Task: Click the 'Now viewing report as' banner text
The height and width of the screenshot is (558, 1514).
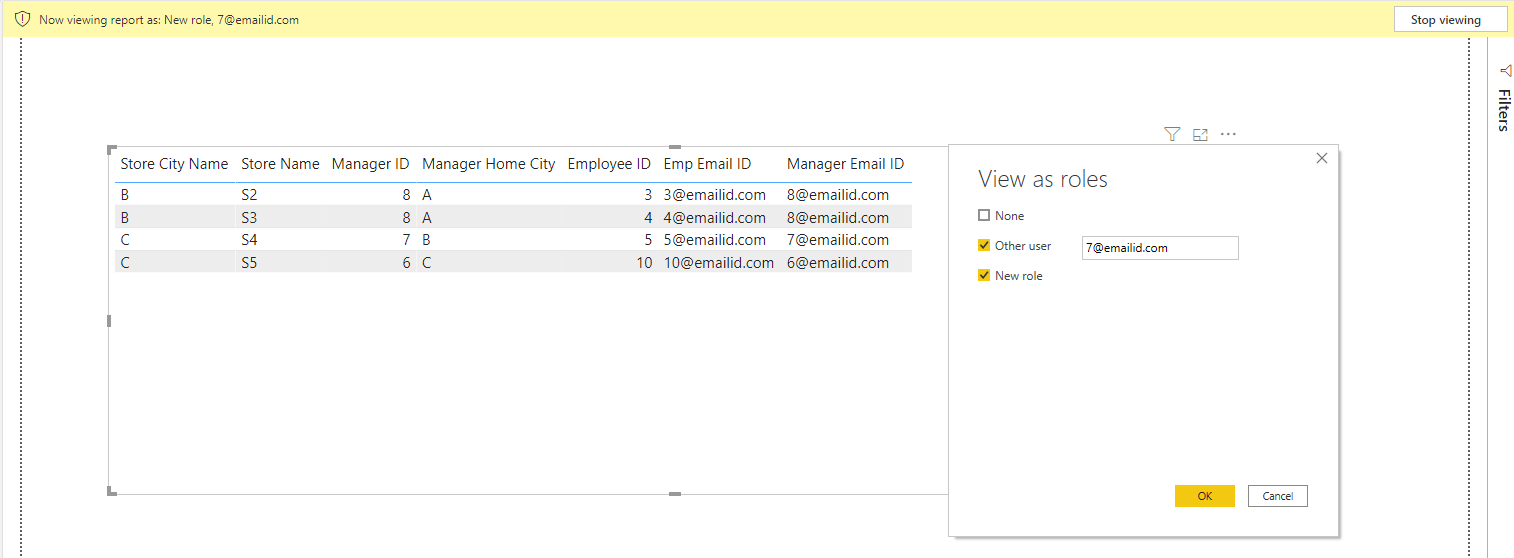Action: tap(168, 20)
